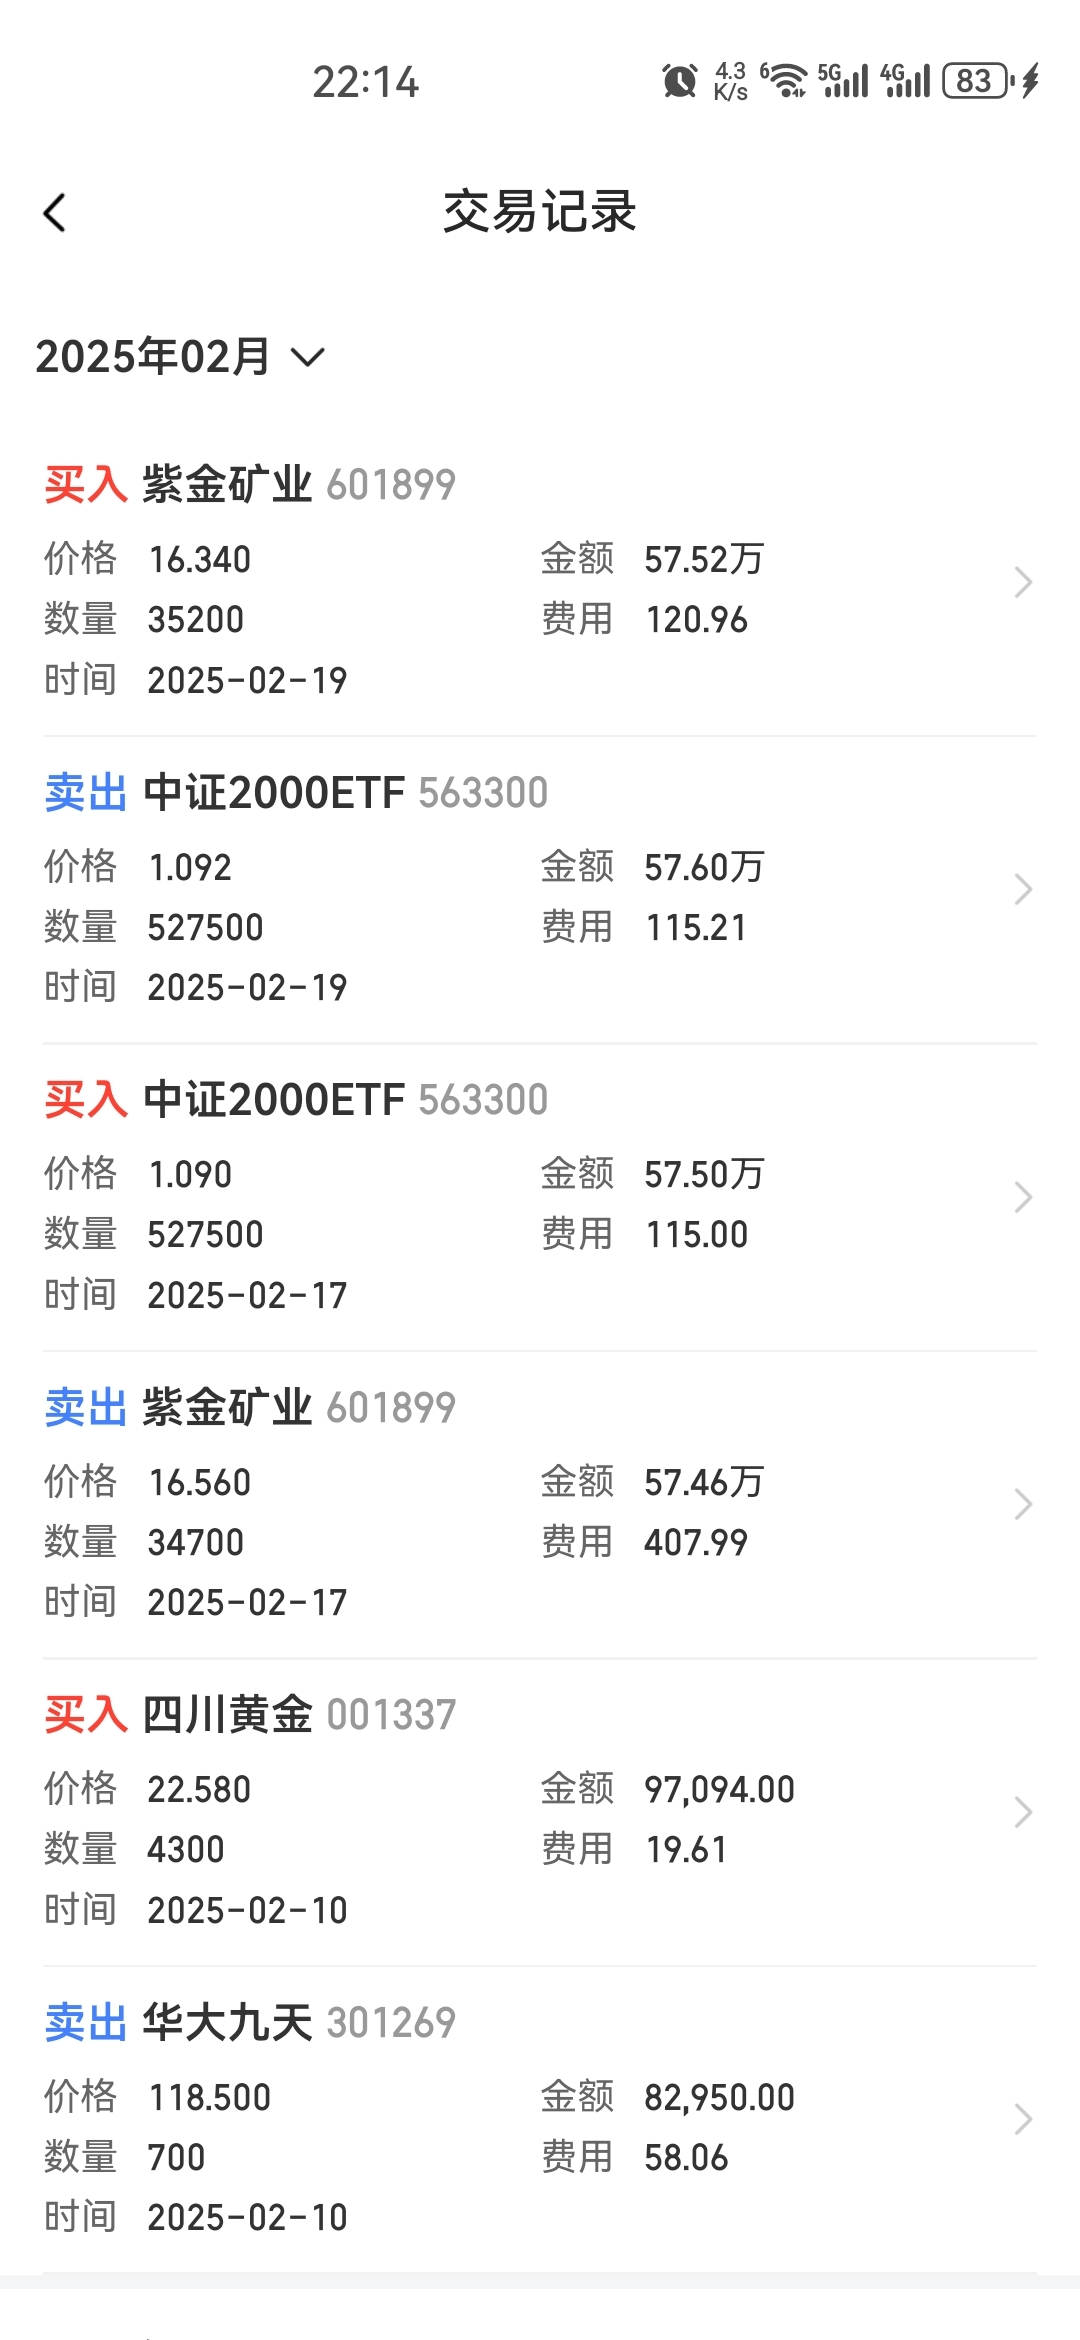Image resolution: width=1080 pixels, height=2340 pixels.
Task: Open chevron for 华大九天 sell record
Action: coord(1022,2119)
